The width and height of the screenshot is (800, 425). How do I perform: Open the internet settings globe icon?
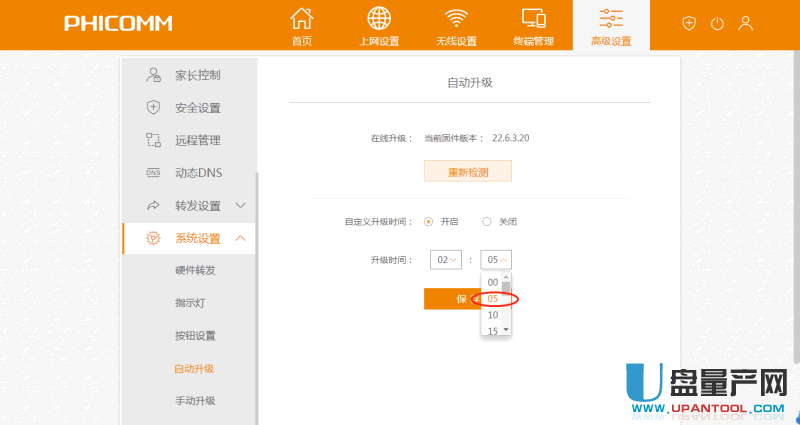coord(379,19)
